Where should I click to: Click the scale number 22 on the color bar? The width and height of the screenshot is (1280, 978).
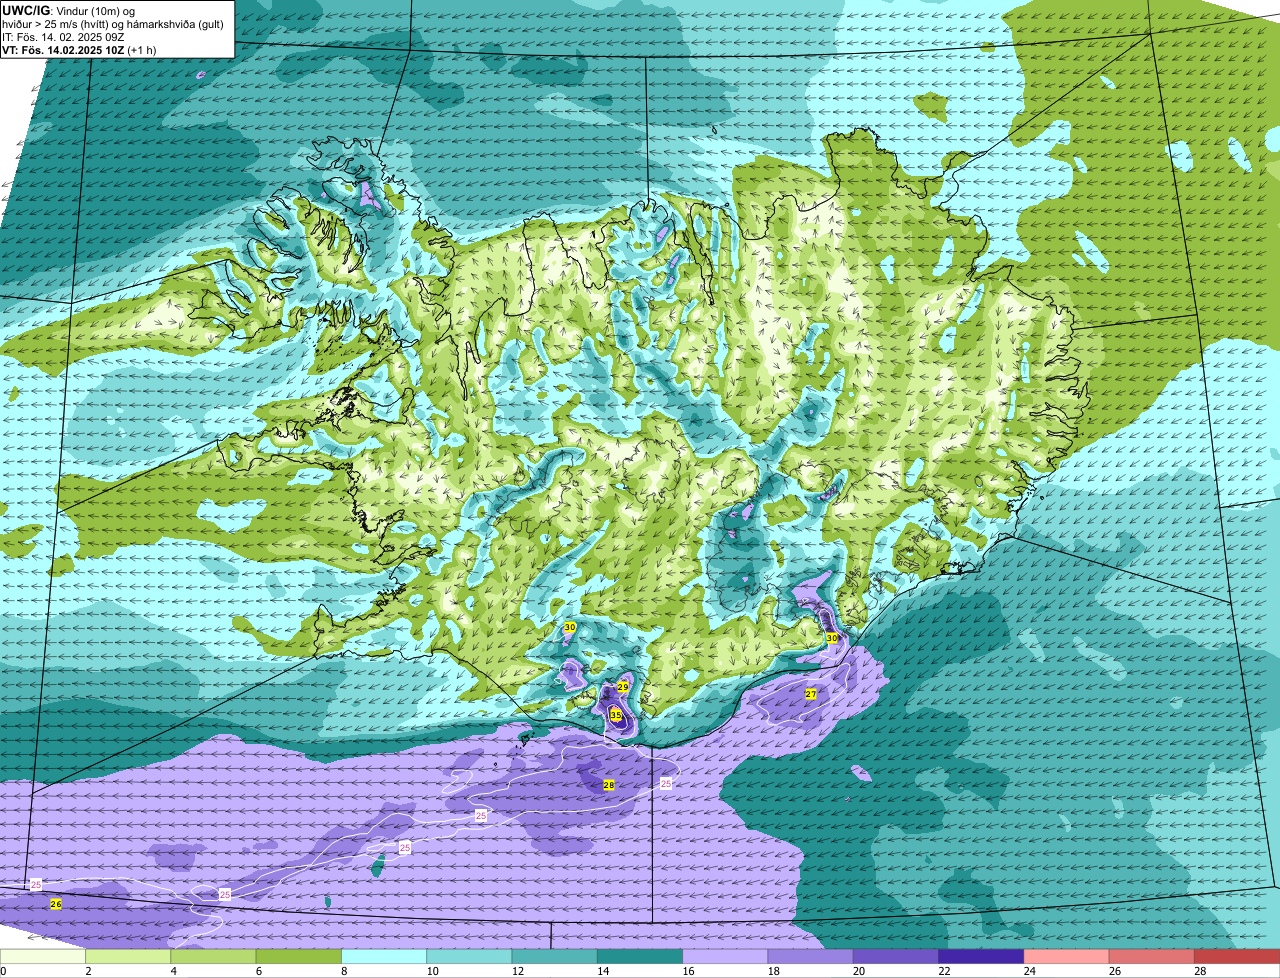942,971
